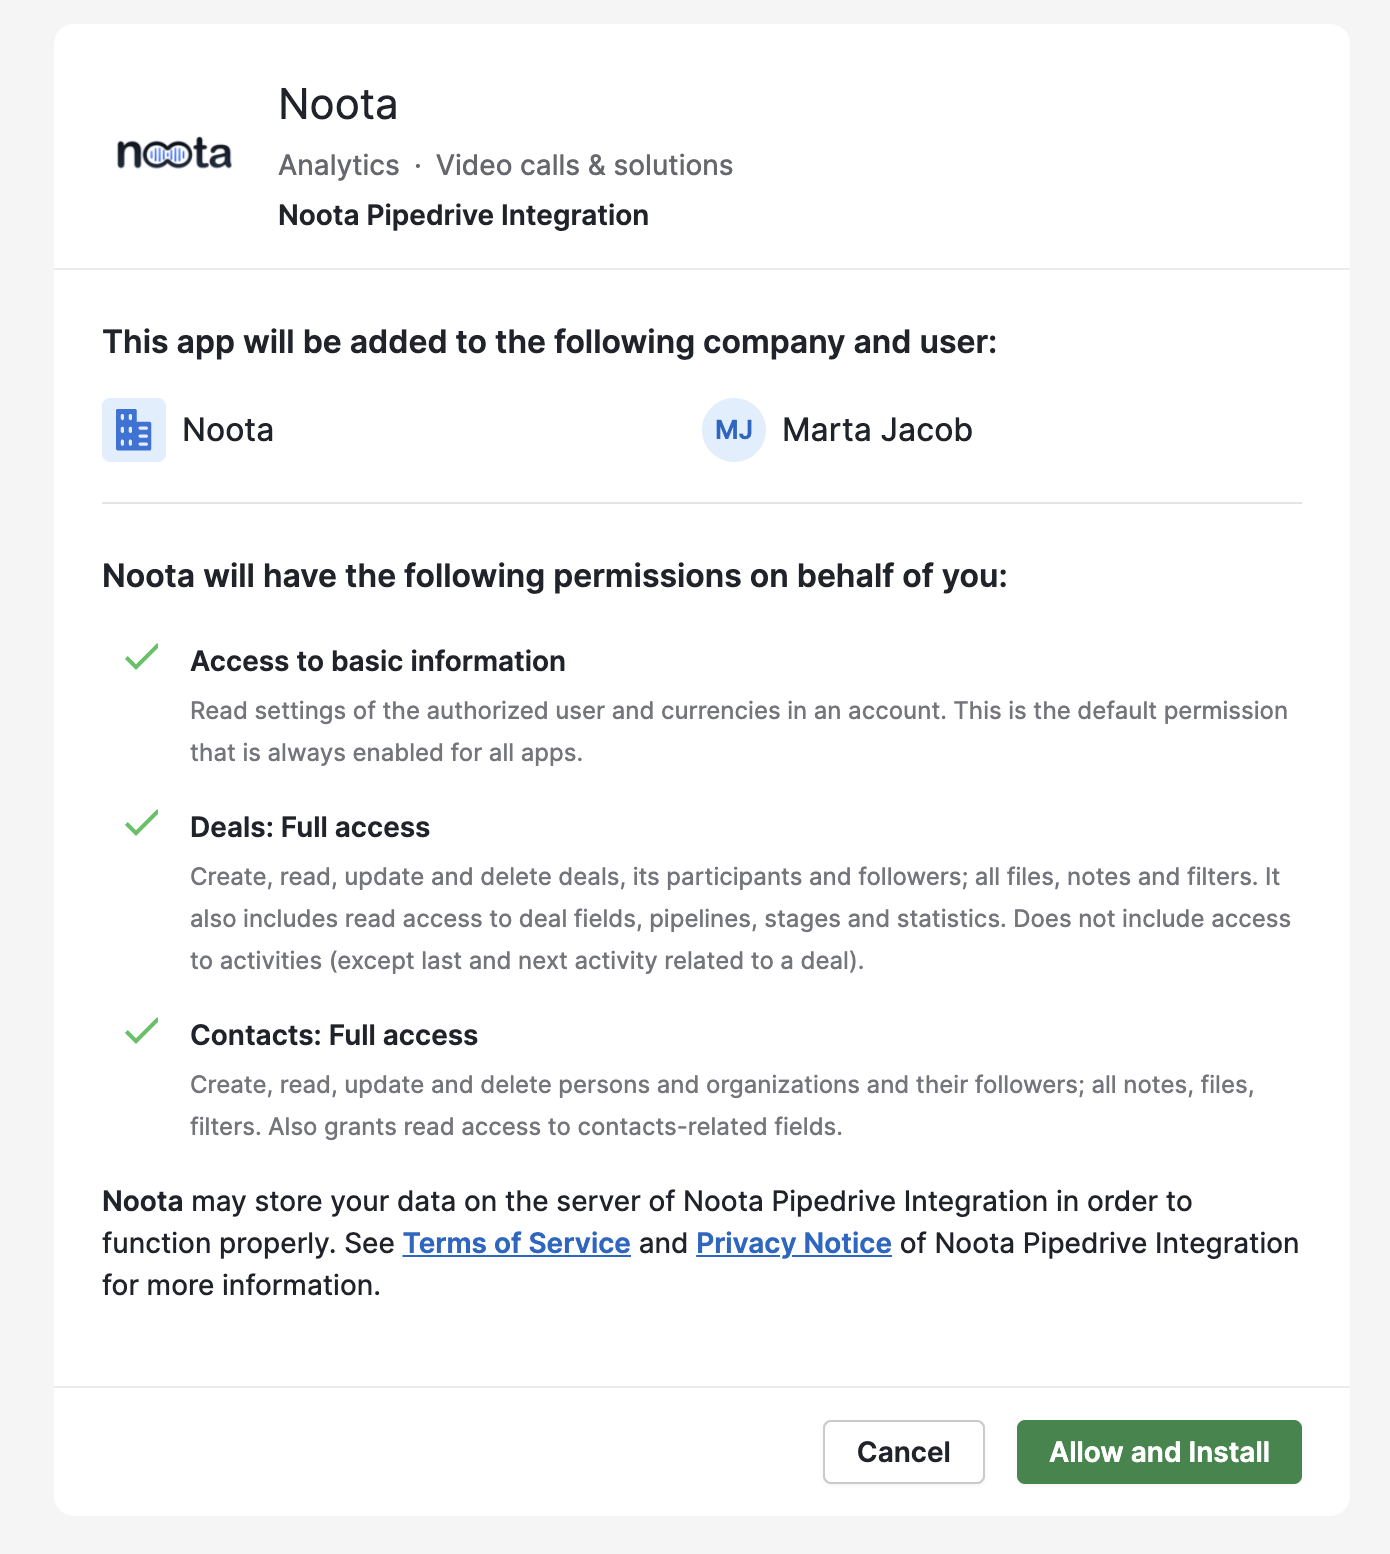This screenshot has width=1390, height=1554.
Task: Click the Marta Jacob user name
Action: (877, 430)
